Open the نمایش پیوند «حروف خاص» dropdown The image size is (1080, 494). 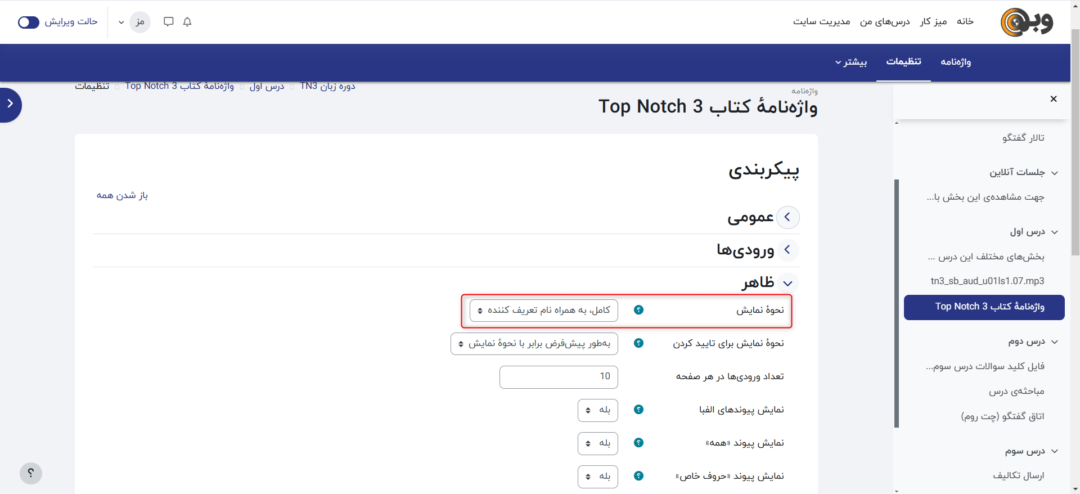coord(598,476)
